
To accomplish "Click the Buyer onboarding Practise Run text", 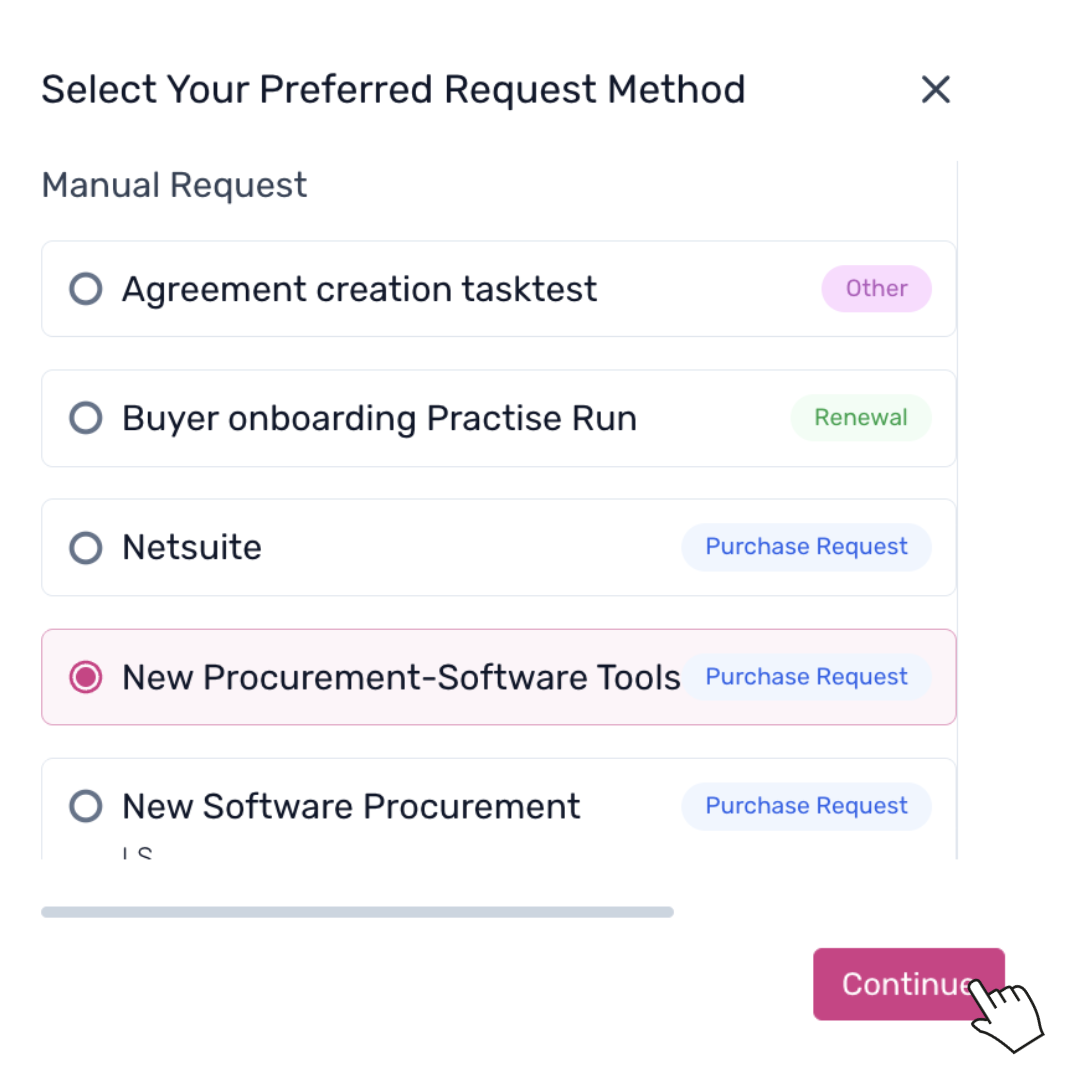I will click(x=379, y=418).
